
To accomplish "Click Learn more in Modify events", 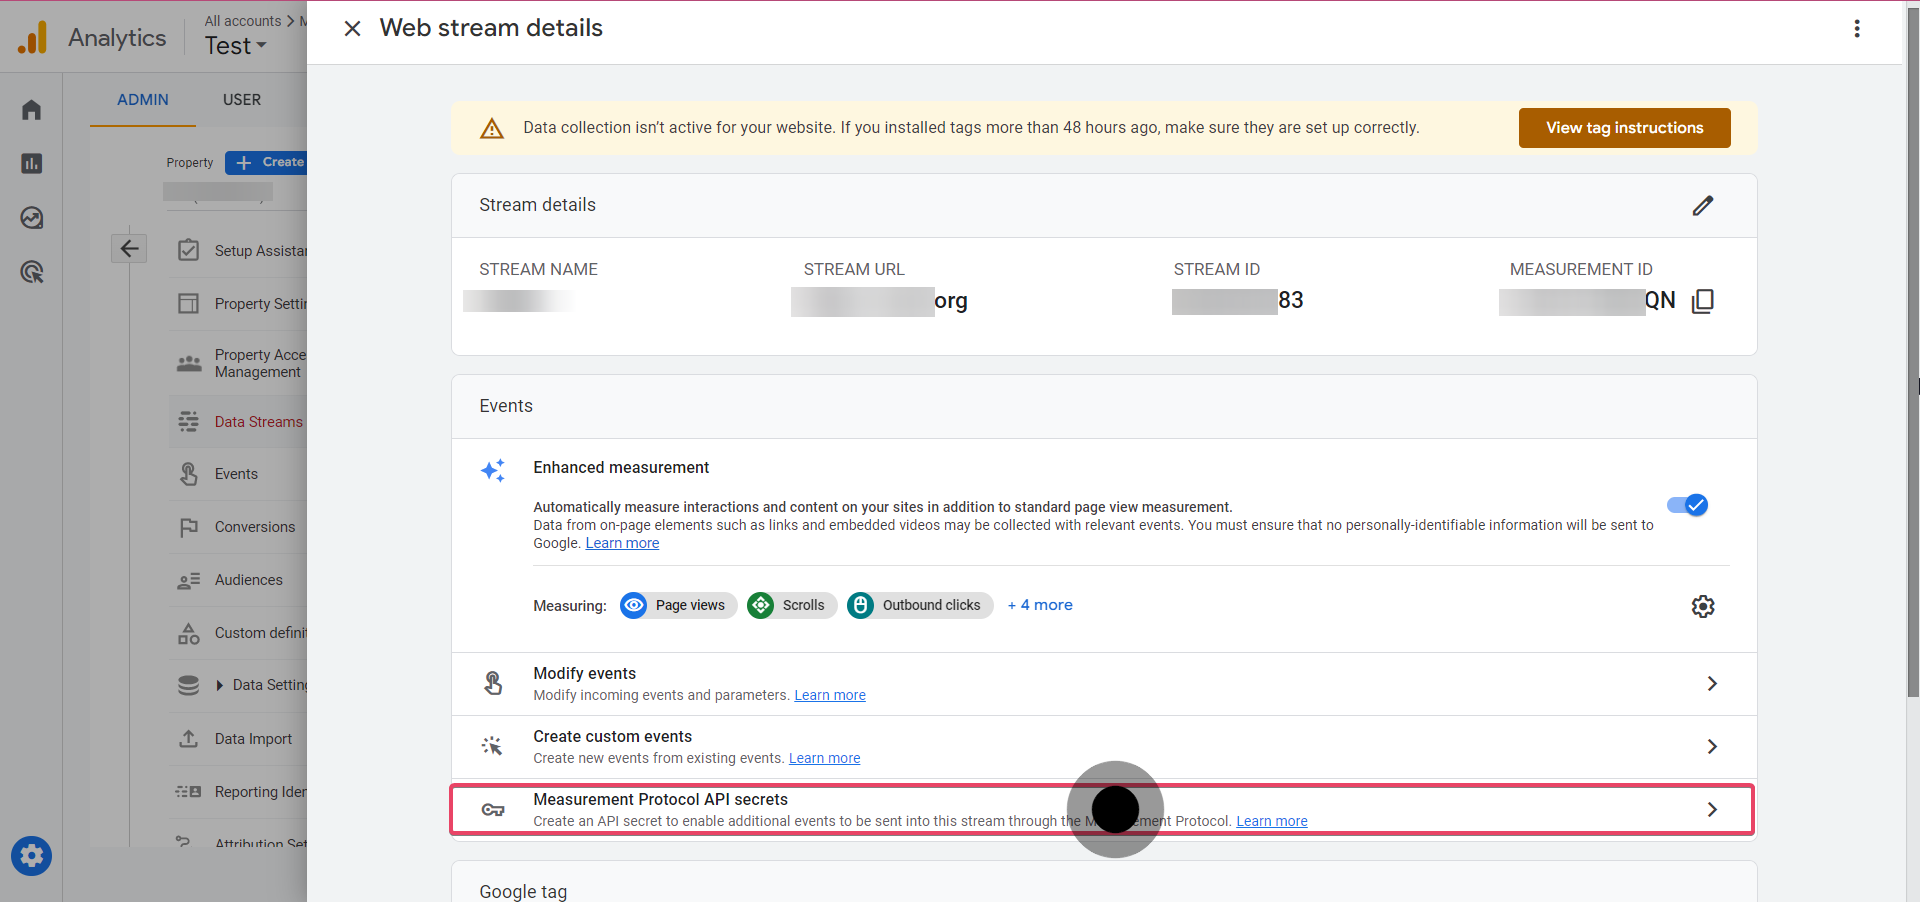I will click(830, 695).
